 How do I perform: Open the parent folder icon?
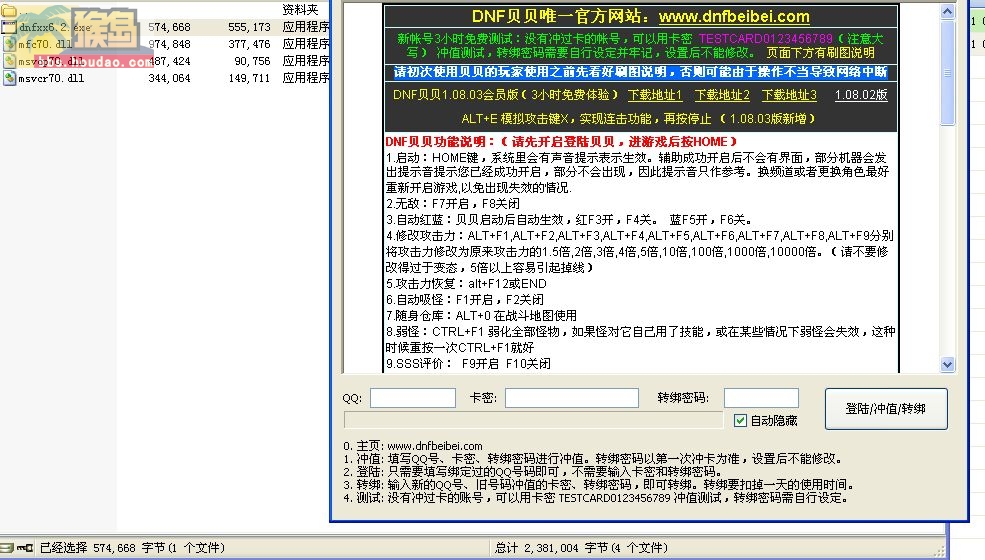[x=9, y=11]
